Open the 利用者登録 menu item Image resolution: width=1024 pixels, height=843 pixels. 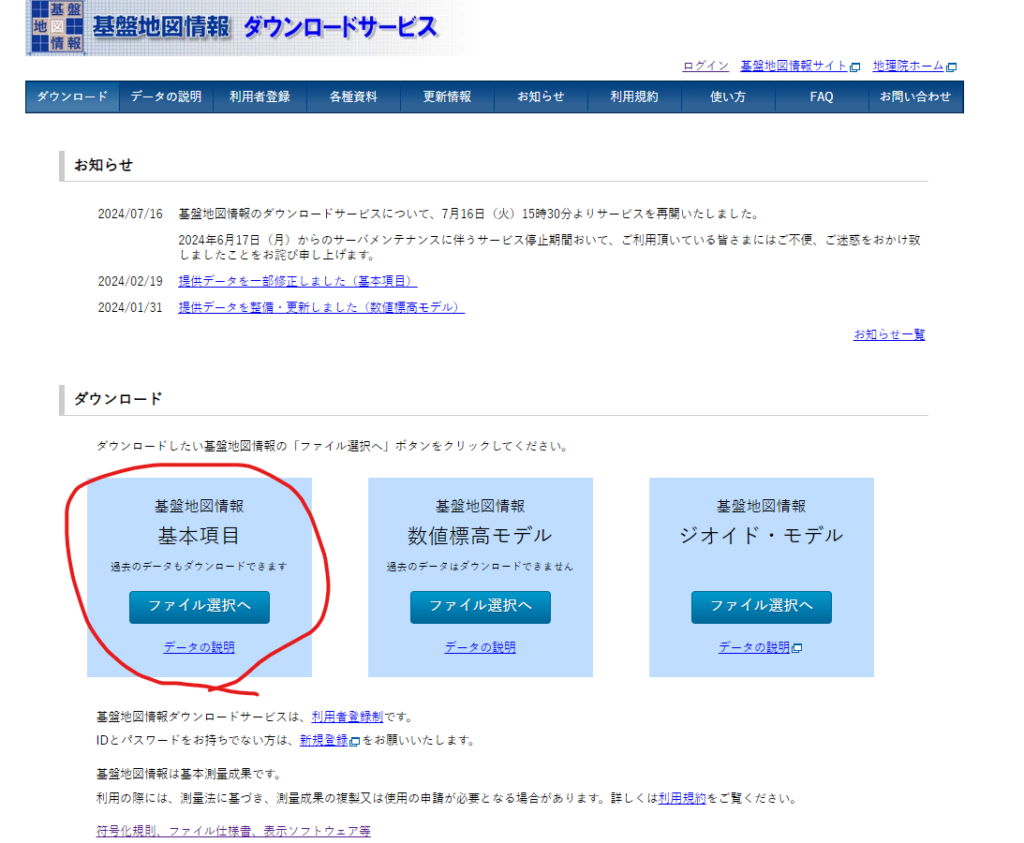[259, 97]
